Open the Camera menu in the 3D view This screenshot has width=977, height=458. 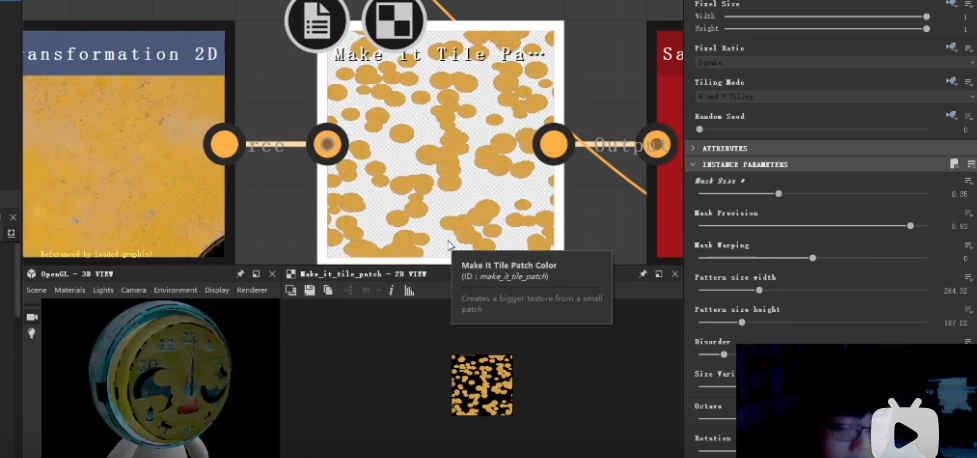click(133, 290)
